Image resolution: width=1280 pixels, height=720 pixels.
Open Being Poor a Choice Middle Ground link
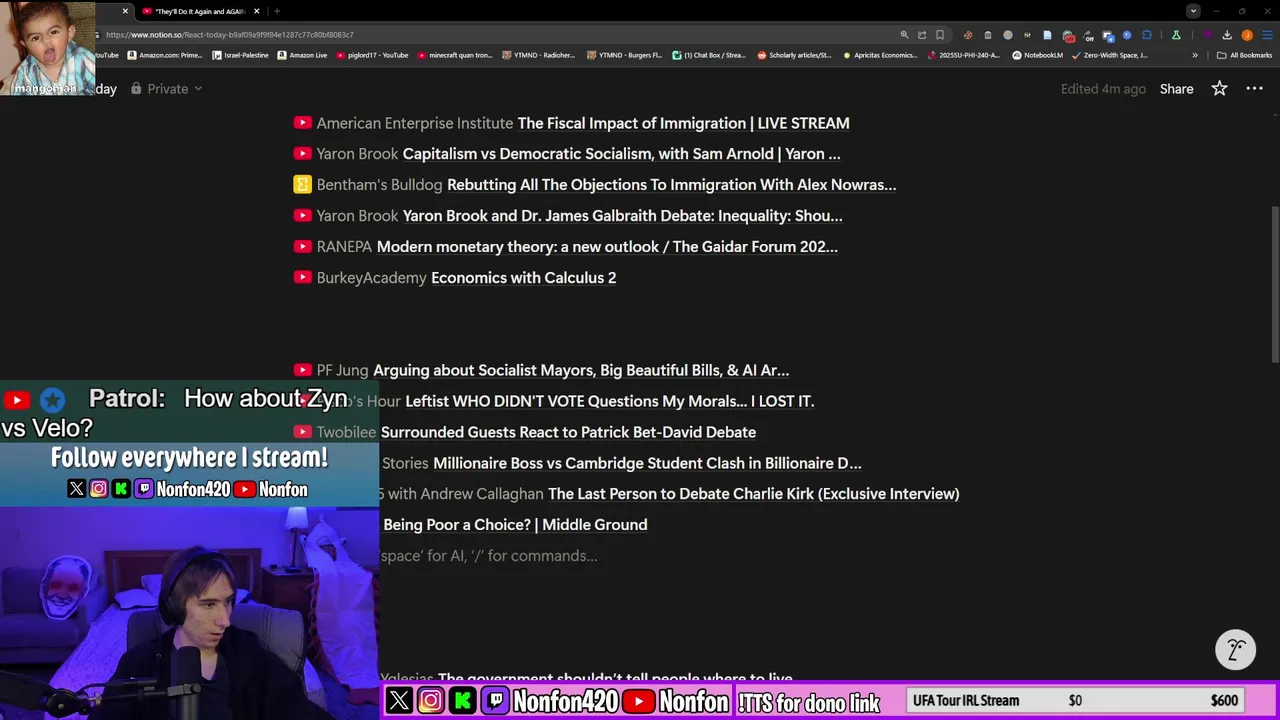pyautogui.click(x=515, y=525)
